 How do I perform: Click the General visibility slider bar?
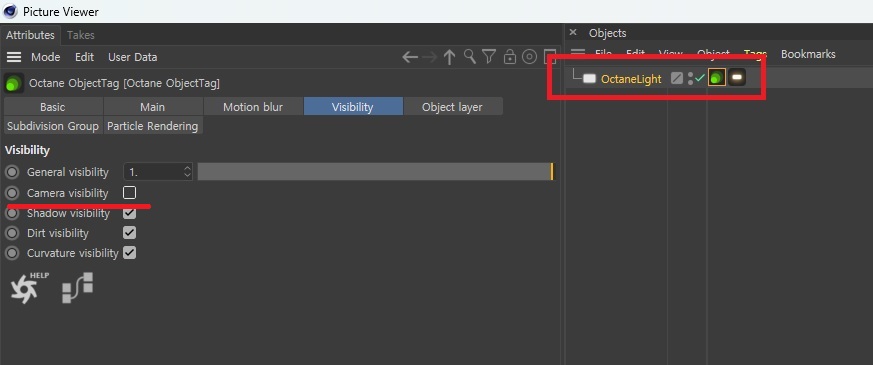[x=376, y=172]
